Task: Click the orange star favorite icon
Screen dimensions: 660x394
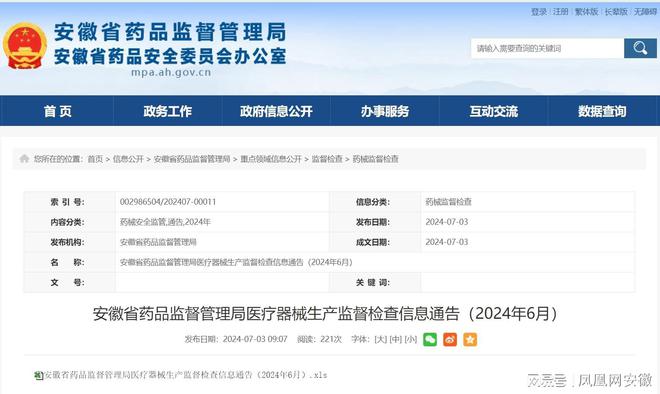Action: (x=470, y=339)
